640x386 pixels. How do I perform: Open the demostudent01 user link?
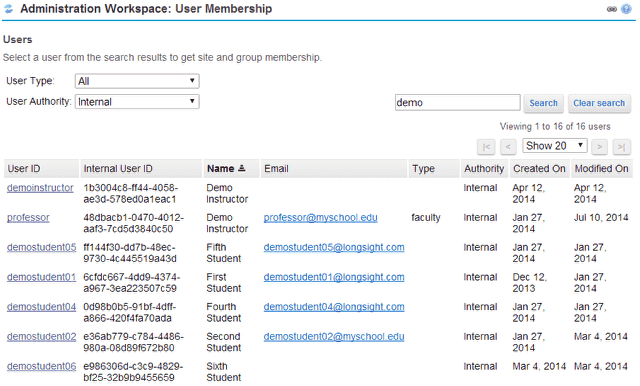pyautogui.click(x=41, y=277)
